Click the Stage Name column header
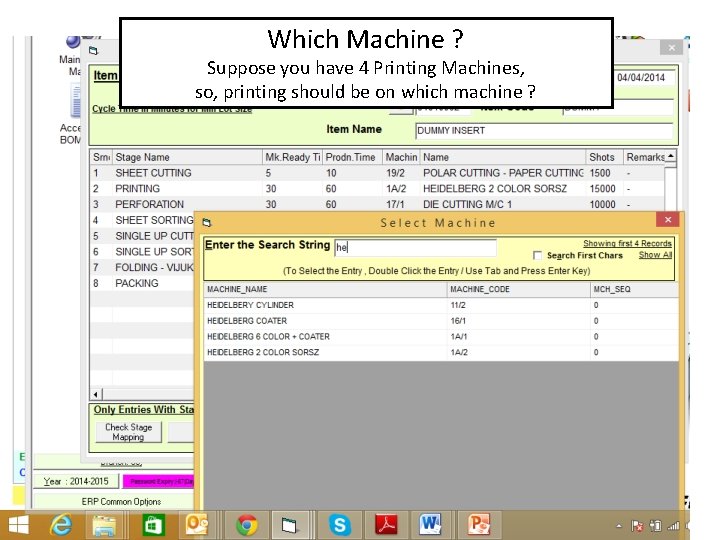Screen dimensions: 720x540 point(187,158)
